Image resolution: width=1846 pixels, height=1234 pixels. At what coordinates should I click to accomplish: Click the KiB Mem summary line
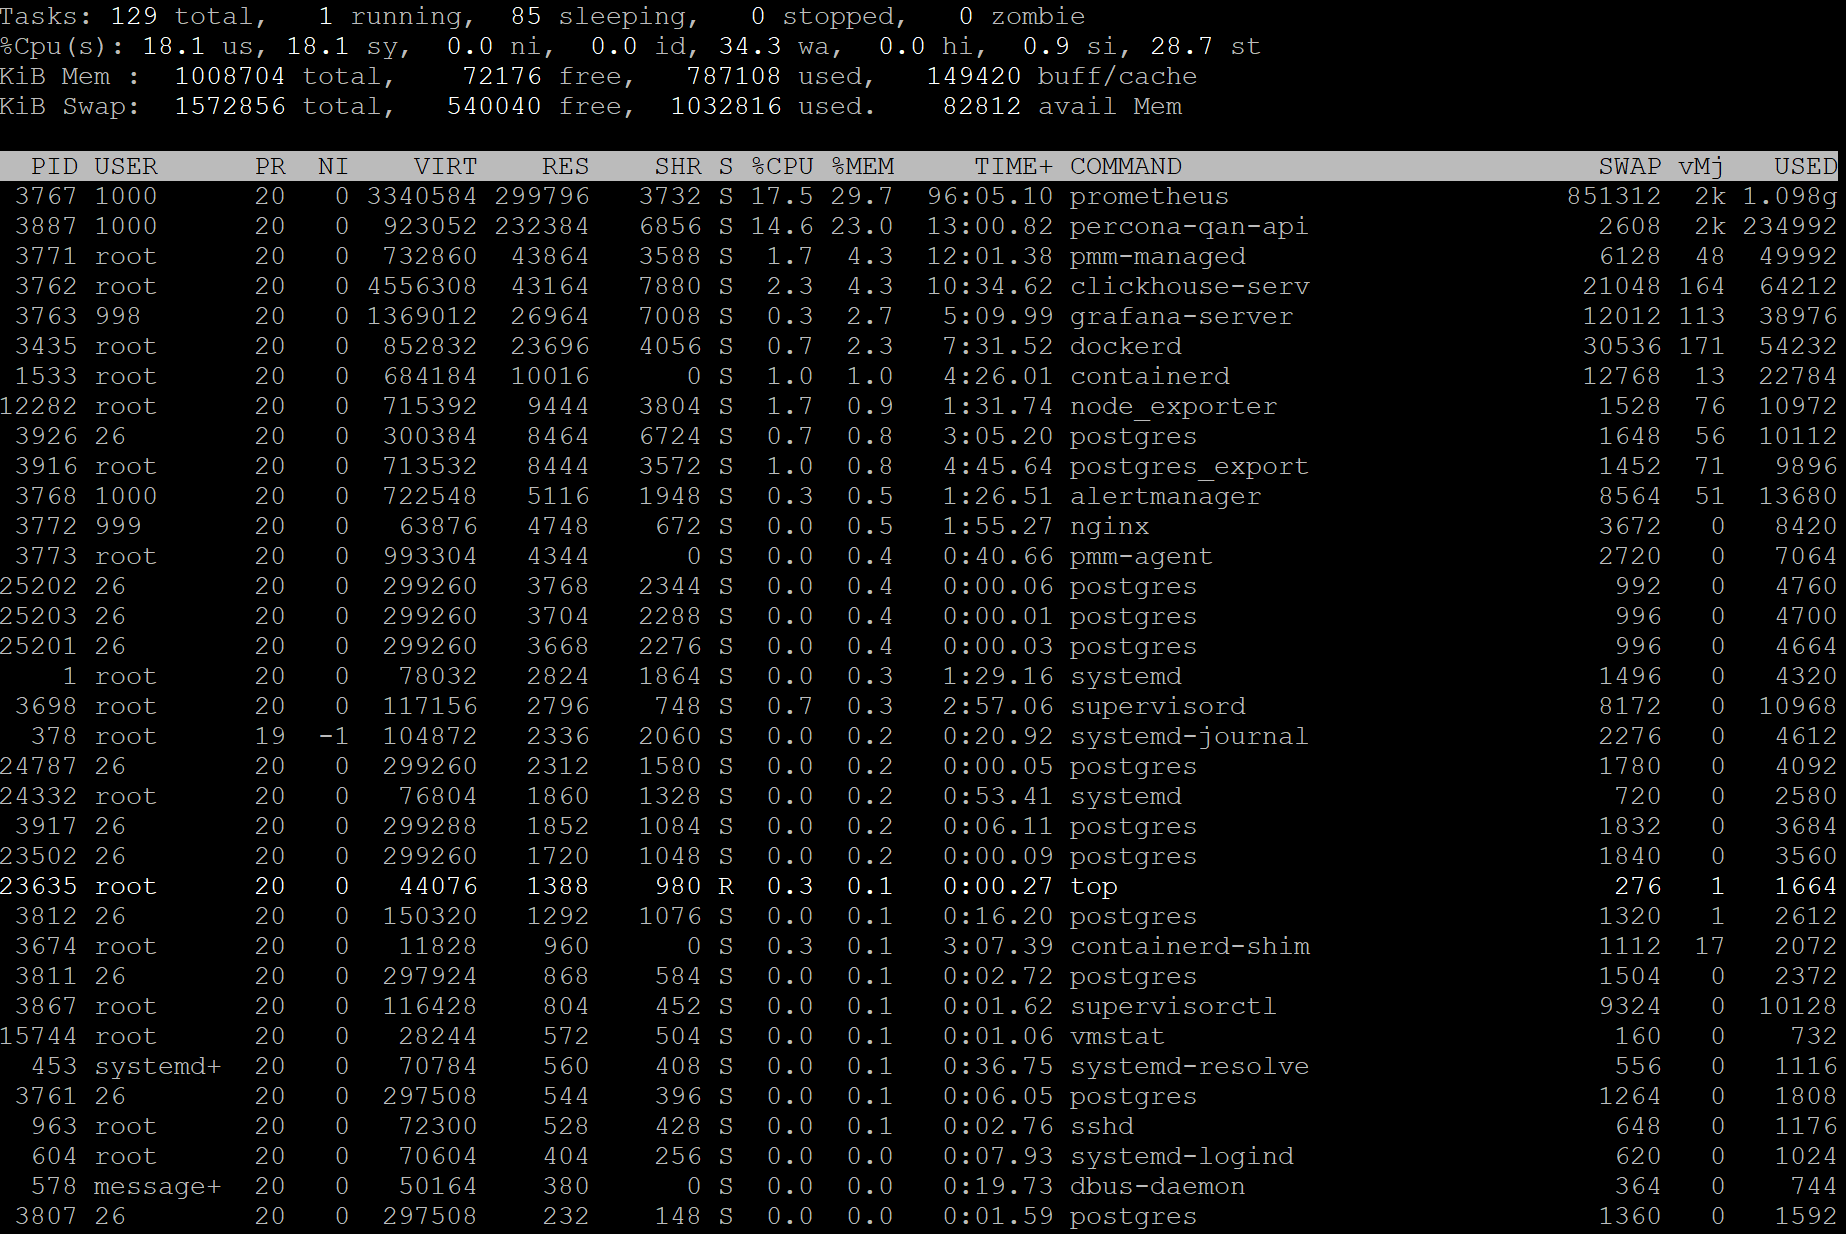(x=400, y=76)
